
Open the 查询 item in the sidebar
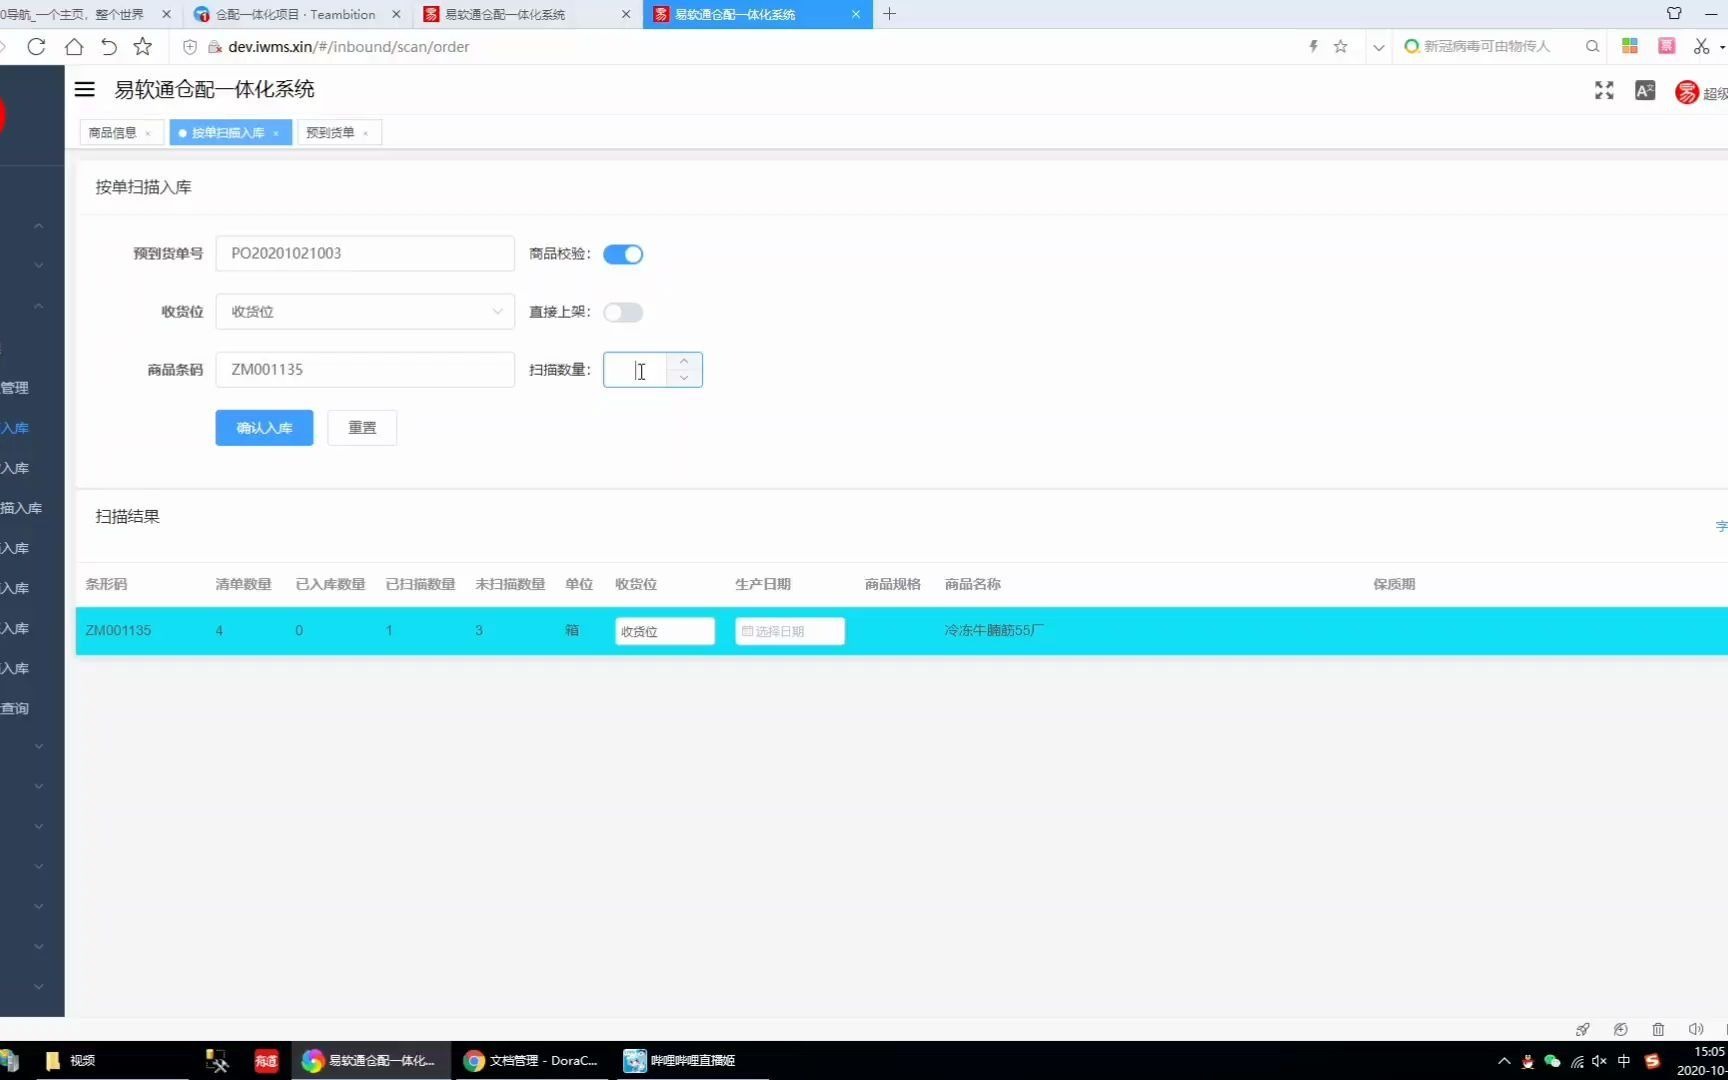(15, 708)
